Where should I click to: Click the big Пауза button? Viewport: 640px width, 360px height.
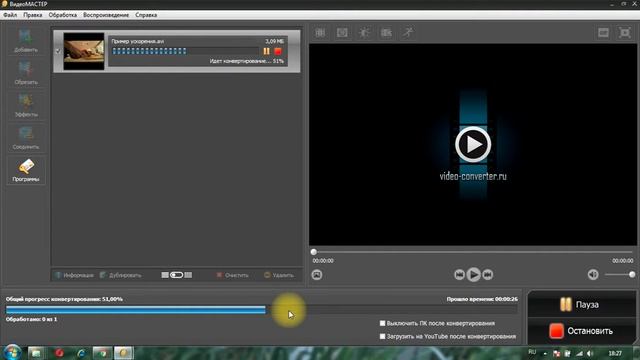click(582, 304)
